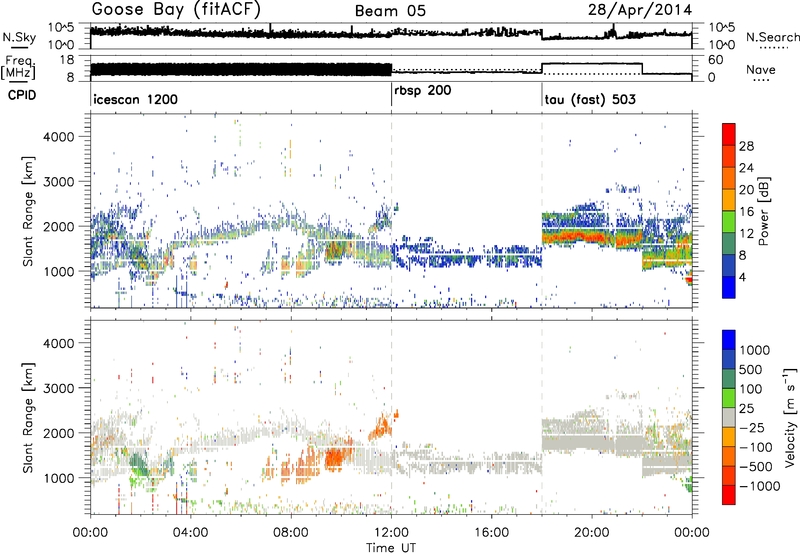Click the dashed vertical marker at 12:00 in power panel
This screenshot has width=800, height=554.
(x=391, y=210)
